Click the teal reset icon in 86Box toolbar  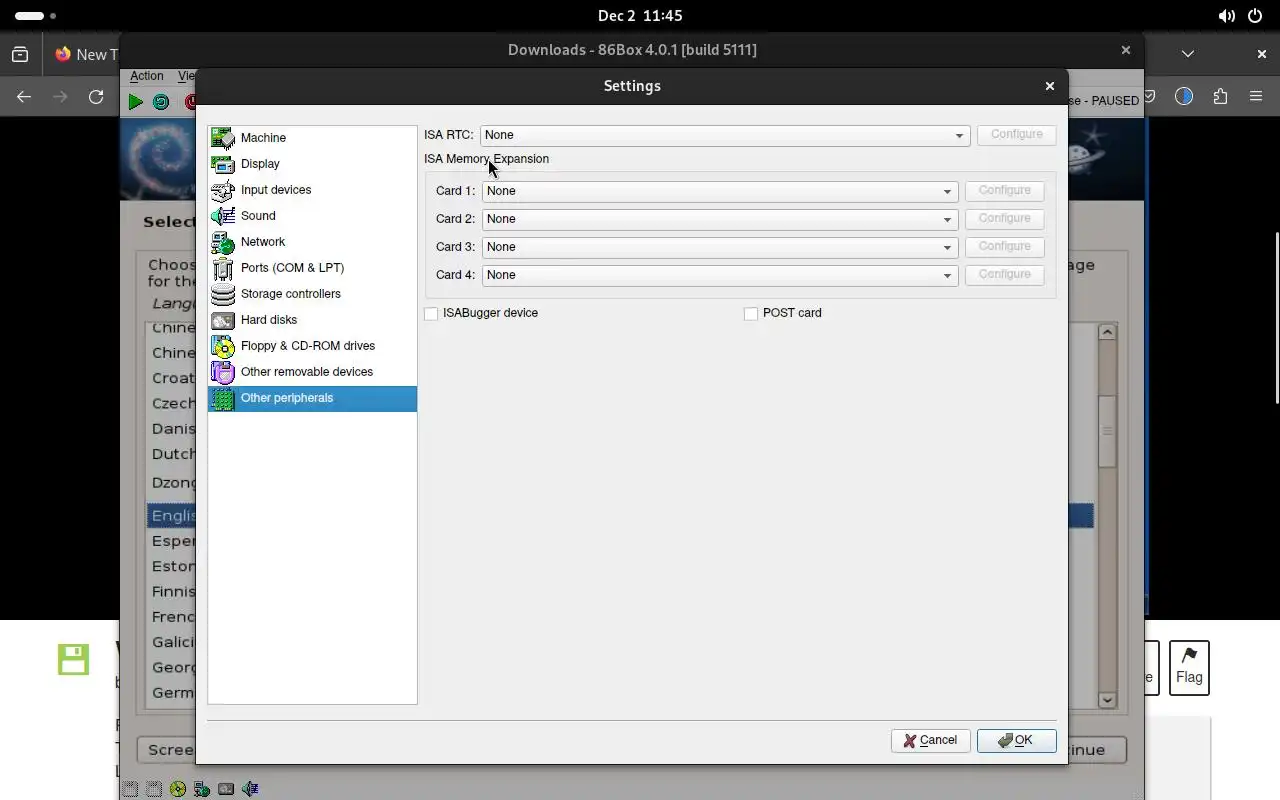click(x=161, y=101)
